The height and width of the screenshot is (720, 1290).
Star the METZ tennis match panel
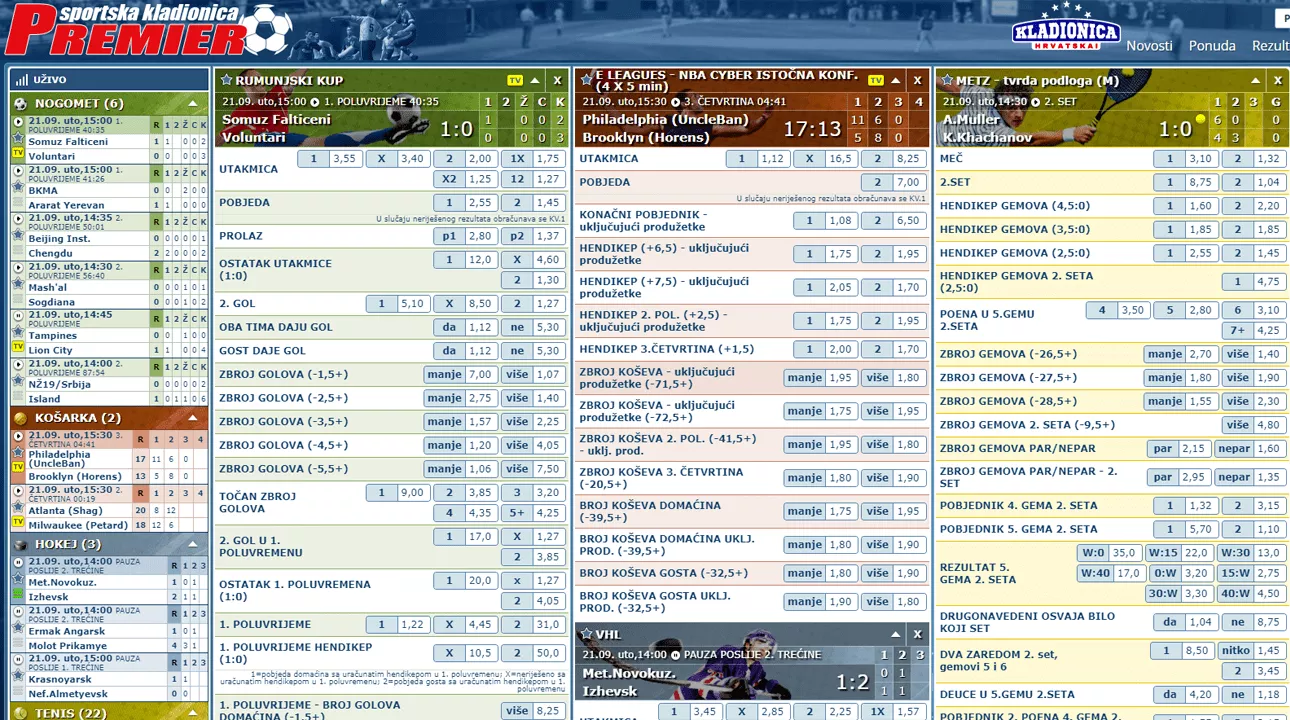(945, 80)
